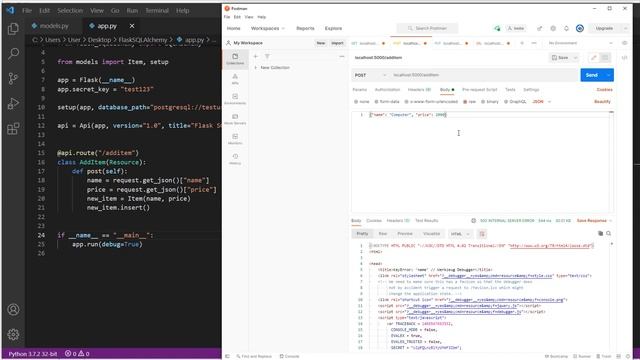Click the plus icon to create collection

(x=256, y=56)
